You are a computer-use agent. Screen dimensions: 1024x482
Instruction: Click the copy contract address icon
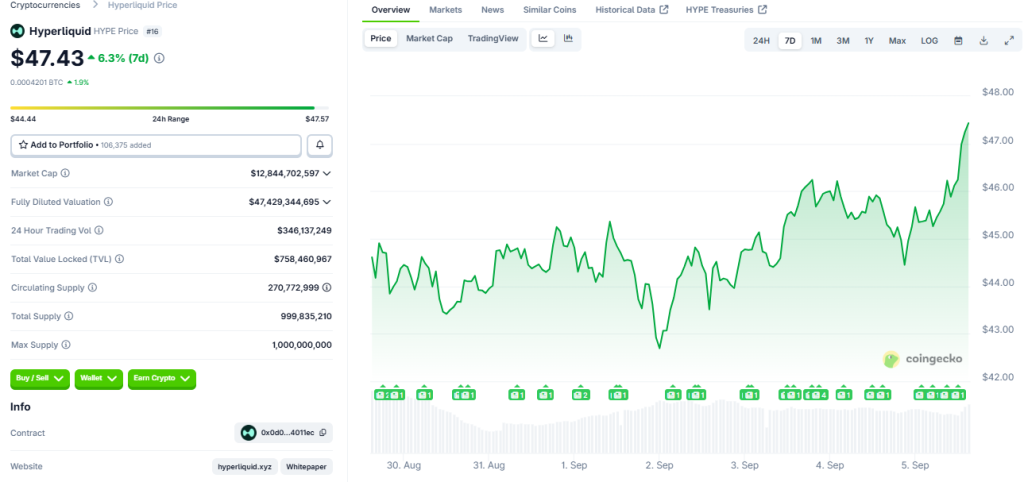tap(322, 433)
